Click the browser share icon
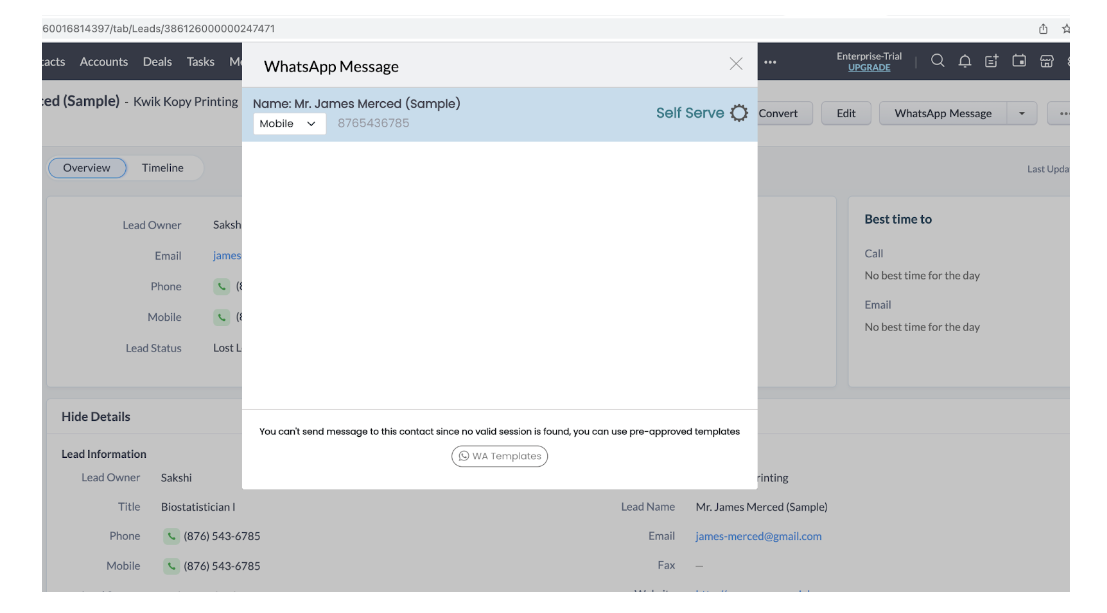Screen dimensions: 1107x613 click(x=1043, y=29)
